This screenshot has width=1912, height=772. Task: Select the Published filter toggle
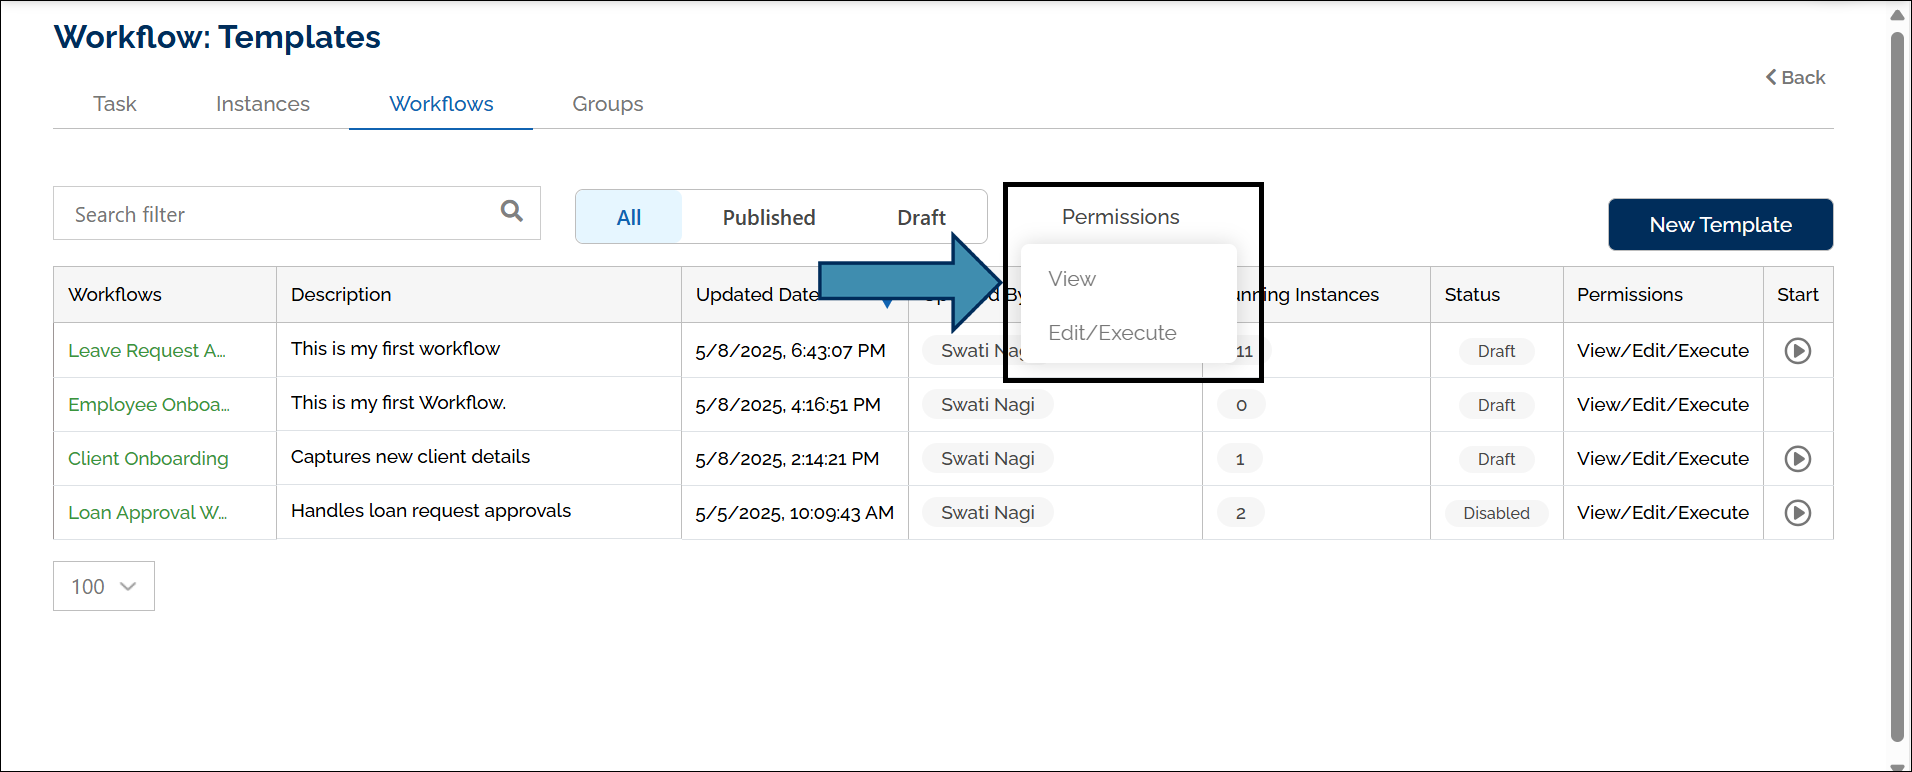click(x=769, y=218)
